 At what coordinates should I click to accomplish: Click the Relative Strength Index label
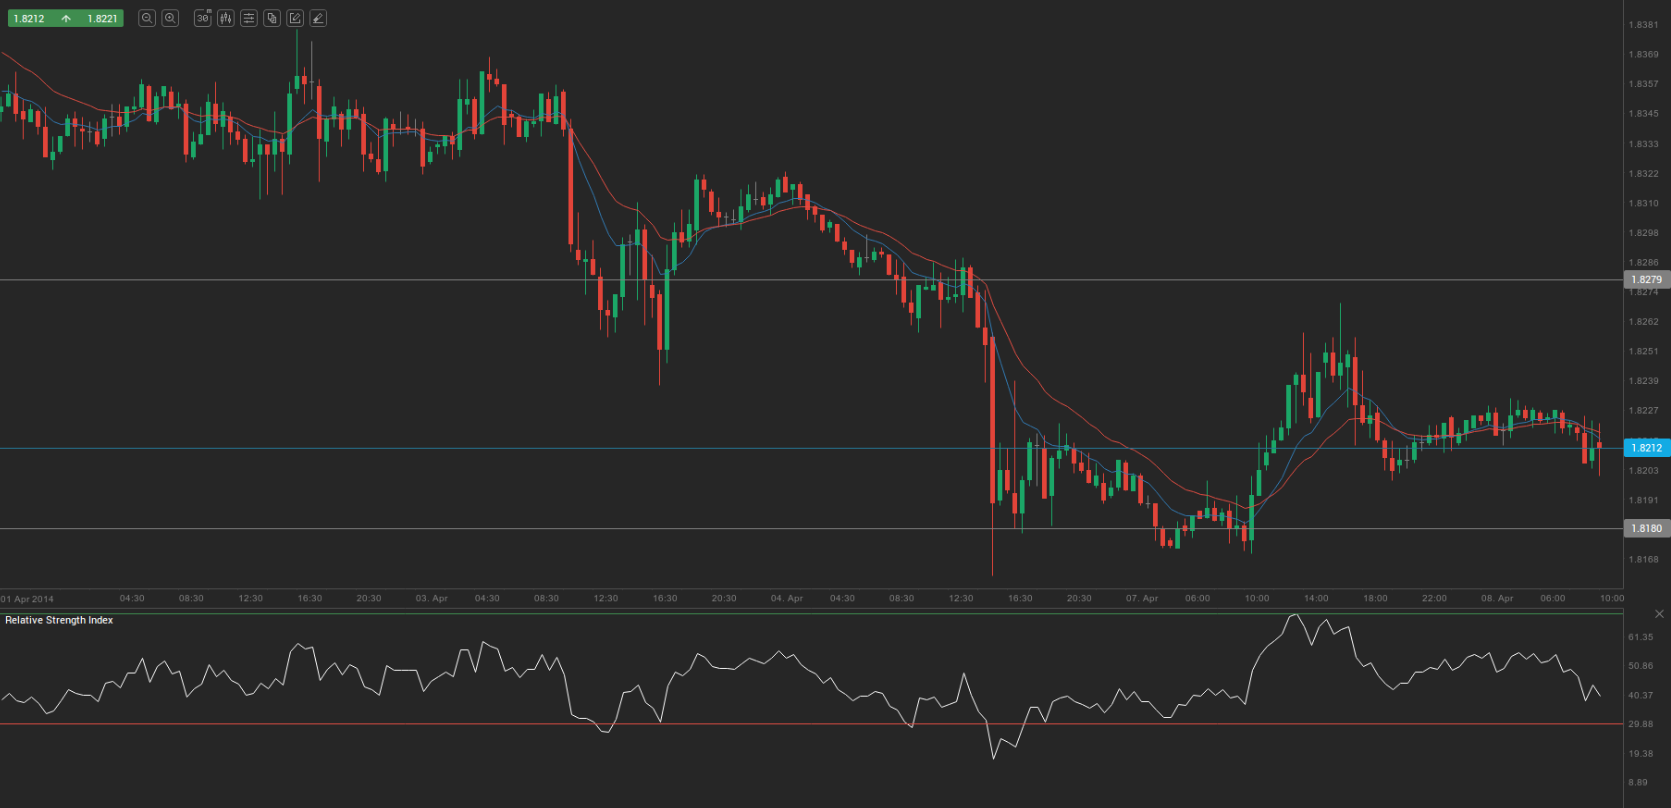pyautogui.click(x=59, y=620)
